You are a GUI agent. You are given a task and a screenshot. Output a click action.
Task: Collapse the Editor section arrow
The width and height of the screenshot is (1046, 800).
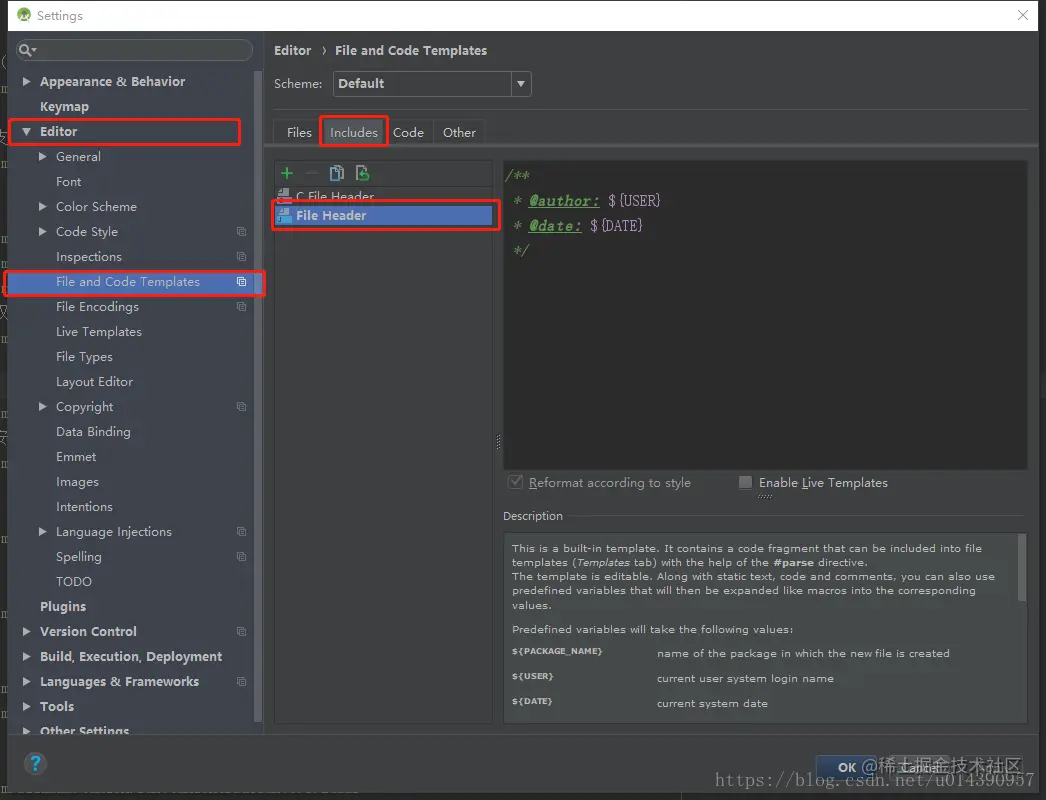coord(27,131)
